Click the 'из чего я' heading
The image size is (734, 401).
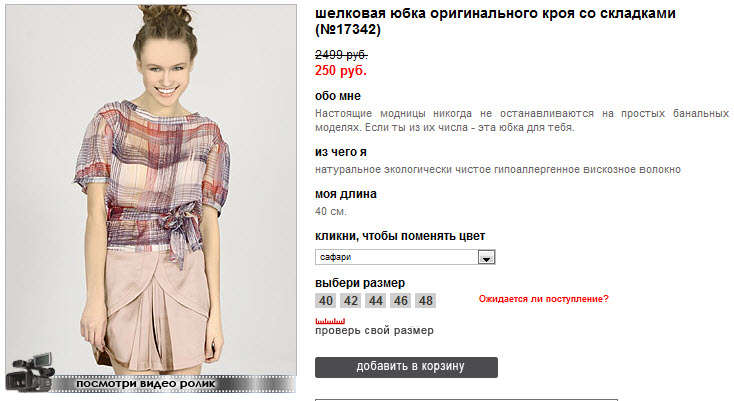click(341, 152)
